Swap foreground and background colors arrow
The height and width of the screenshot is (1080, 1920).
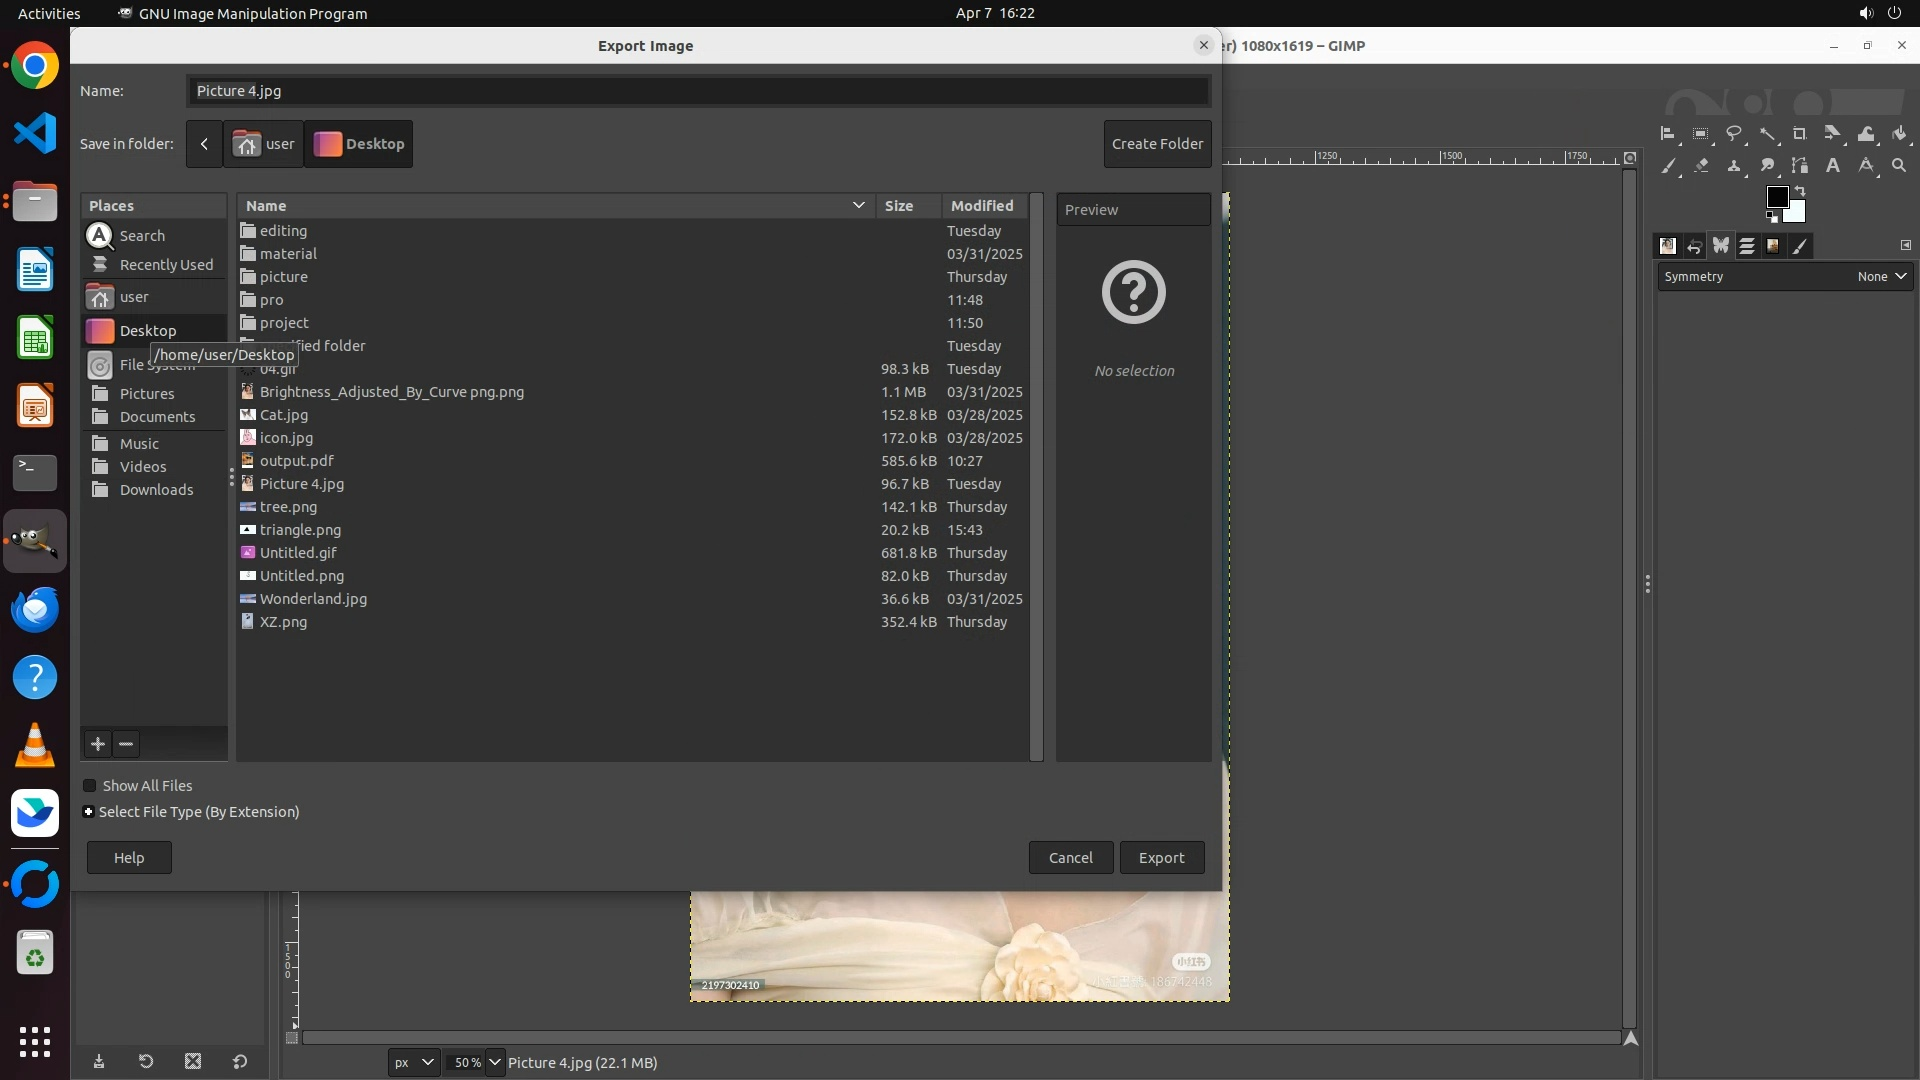[1800, 190]
